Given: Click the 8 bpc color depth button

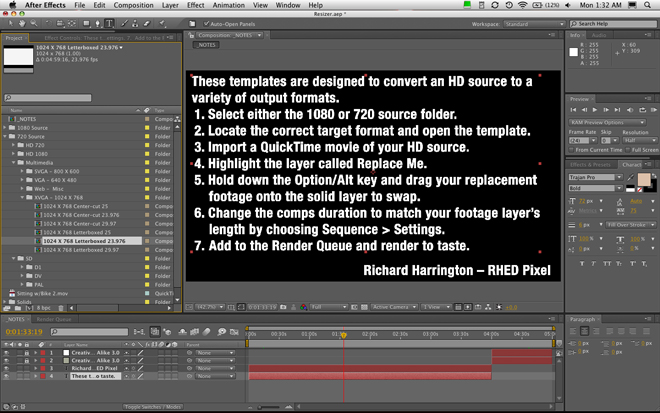Looking at the screenshot, I should [x=44, y=308].
